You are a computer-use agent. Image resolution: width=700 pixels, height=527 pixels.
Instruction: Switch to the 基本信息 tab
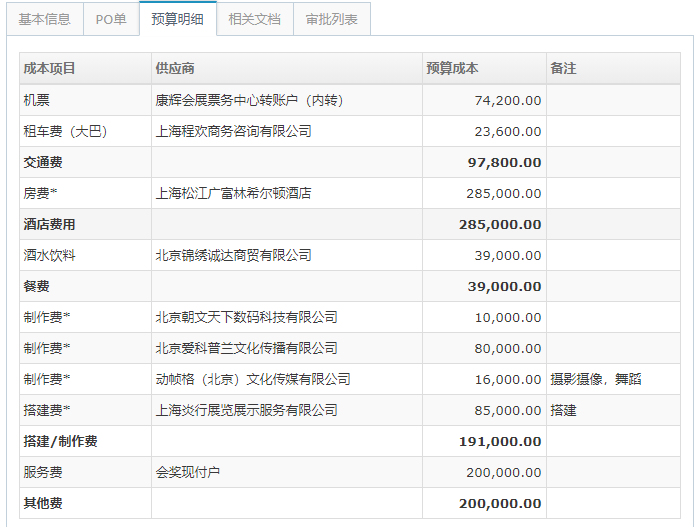(x=45, y=19)
